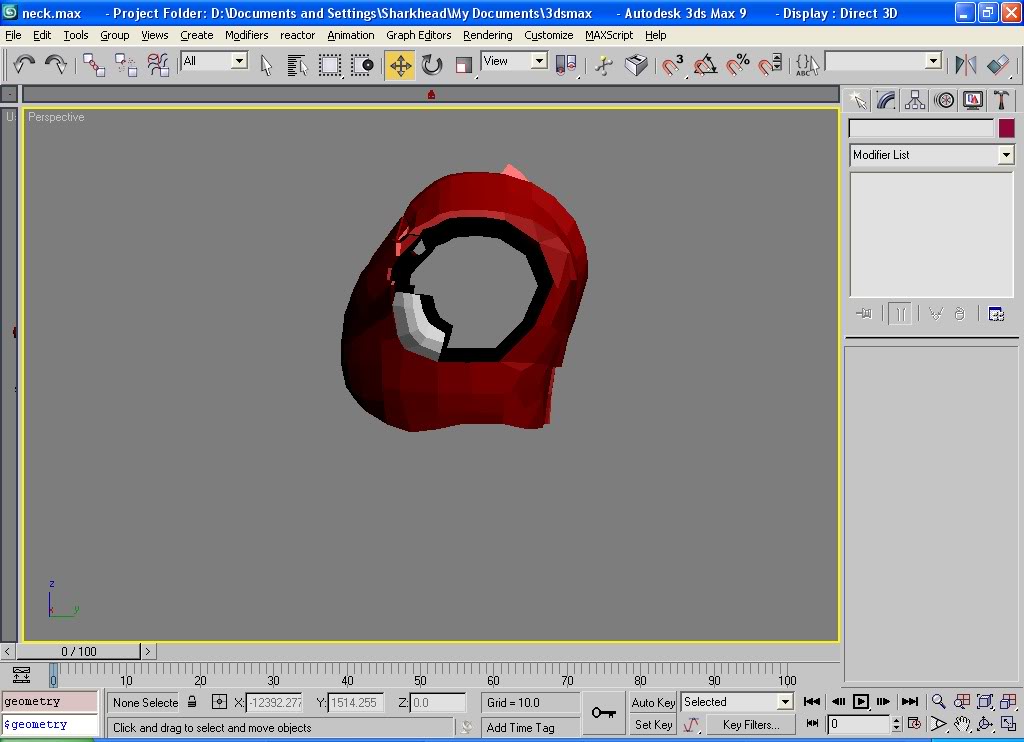Viewport: 1024px width, 742px height.
Task: Click the object color swatch
Action: [x=1006, y=128]
